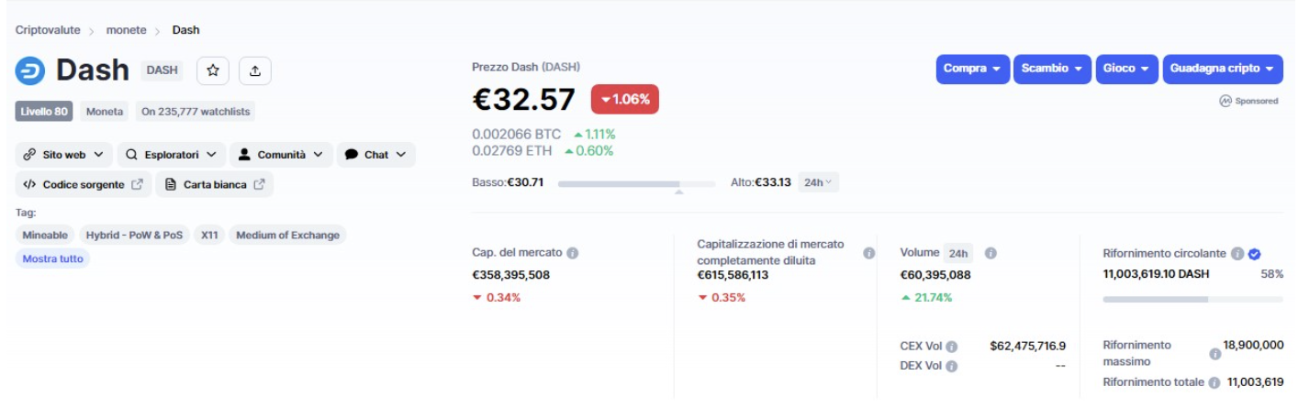Click the blue Dash logo icon
Viewport: 1298px width, 414px height.
coord(30,70)
